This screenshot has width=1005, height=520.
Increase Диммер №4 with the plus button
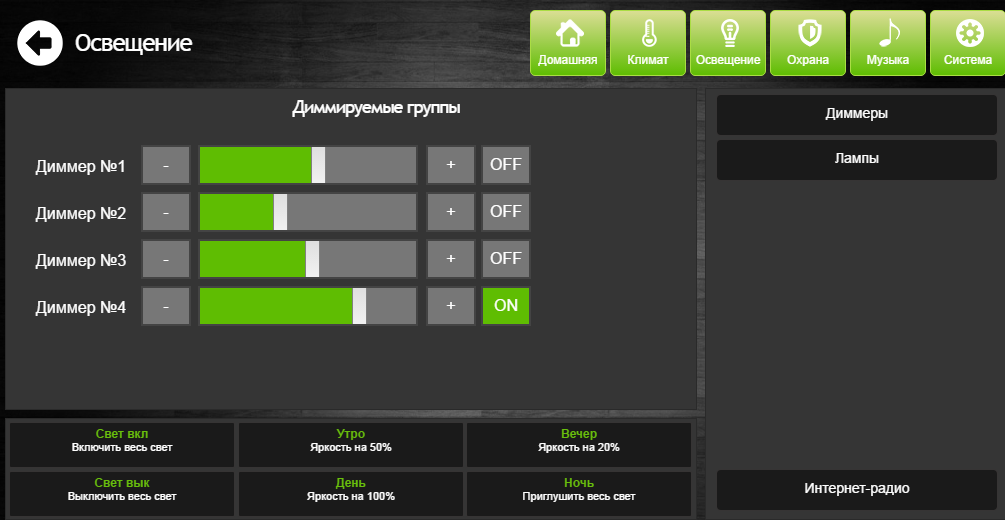tap(451, 306)
